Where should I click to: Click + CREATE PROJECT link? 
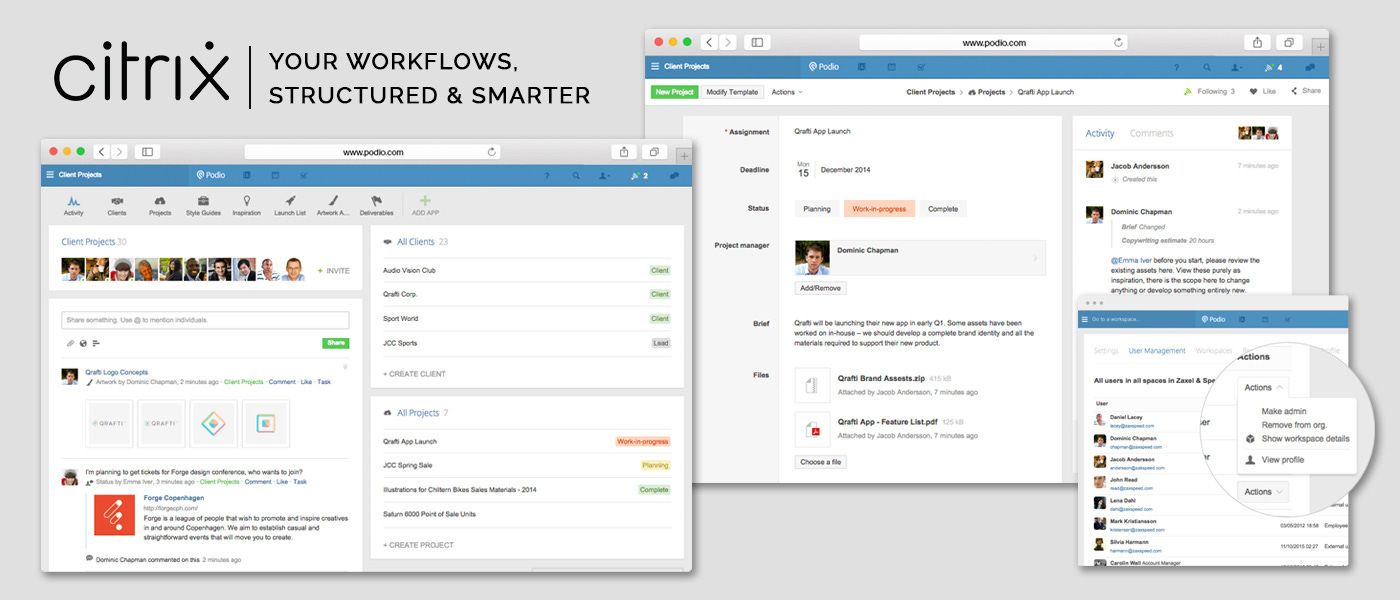click(x=418, y=545)
